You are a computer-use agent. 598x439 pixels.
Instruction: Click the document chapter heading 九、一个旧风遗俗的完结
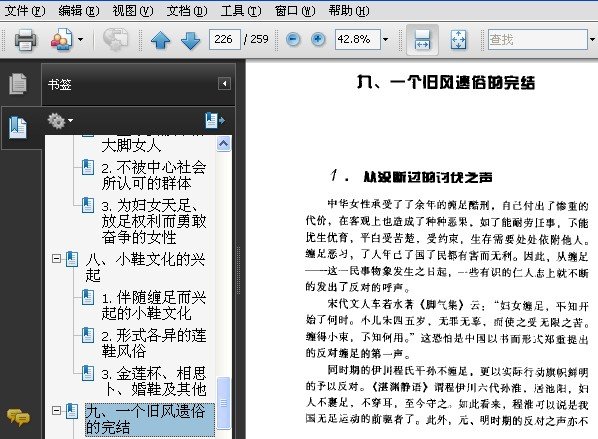[x=446, y=82]
